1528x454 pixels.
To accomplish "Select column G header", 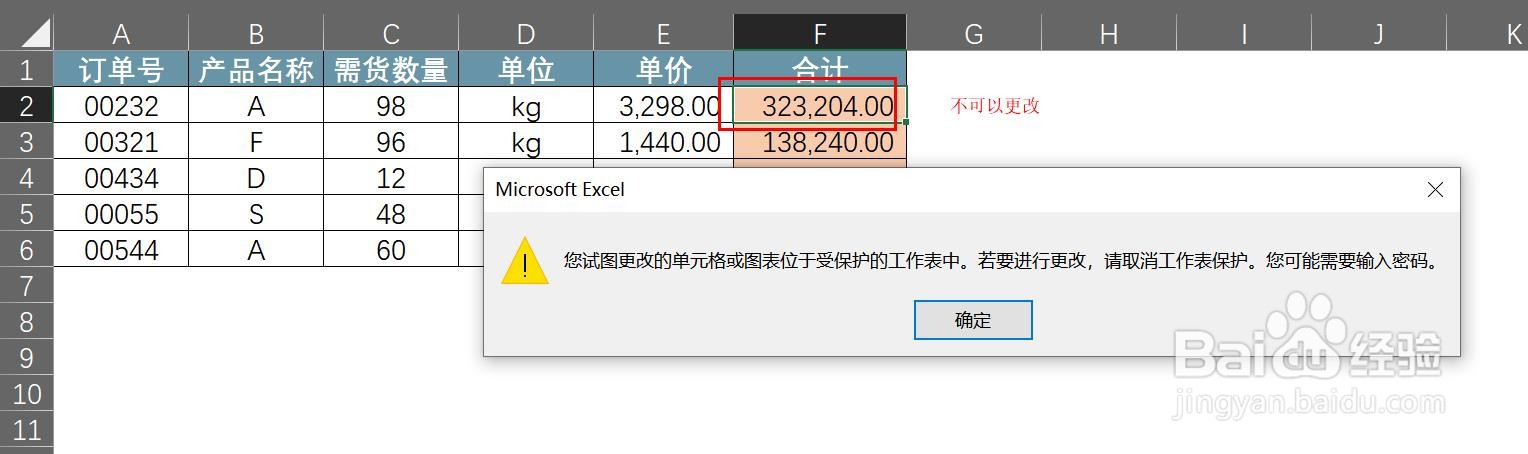I will coord(974,33).
